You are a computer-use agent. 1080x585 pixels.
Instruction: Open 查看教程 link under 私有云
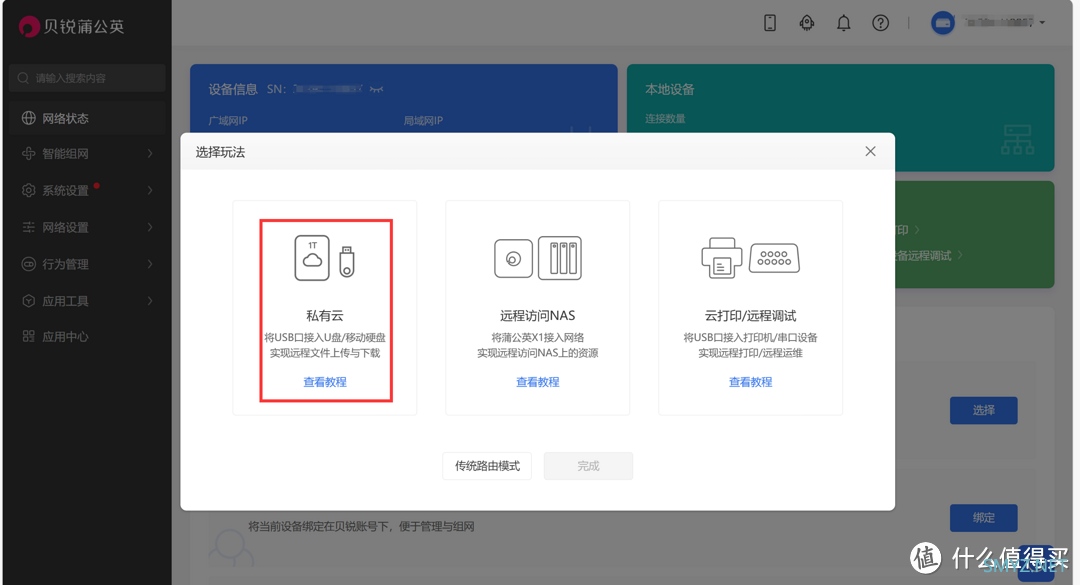point(325,382)
